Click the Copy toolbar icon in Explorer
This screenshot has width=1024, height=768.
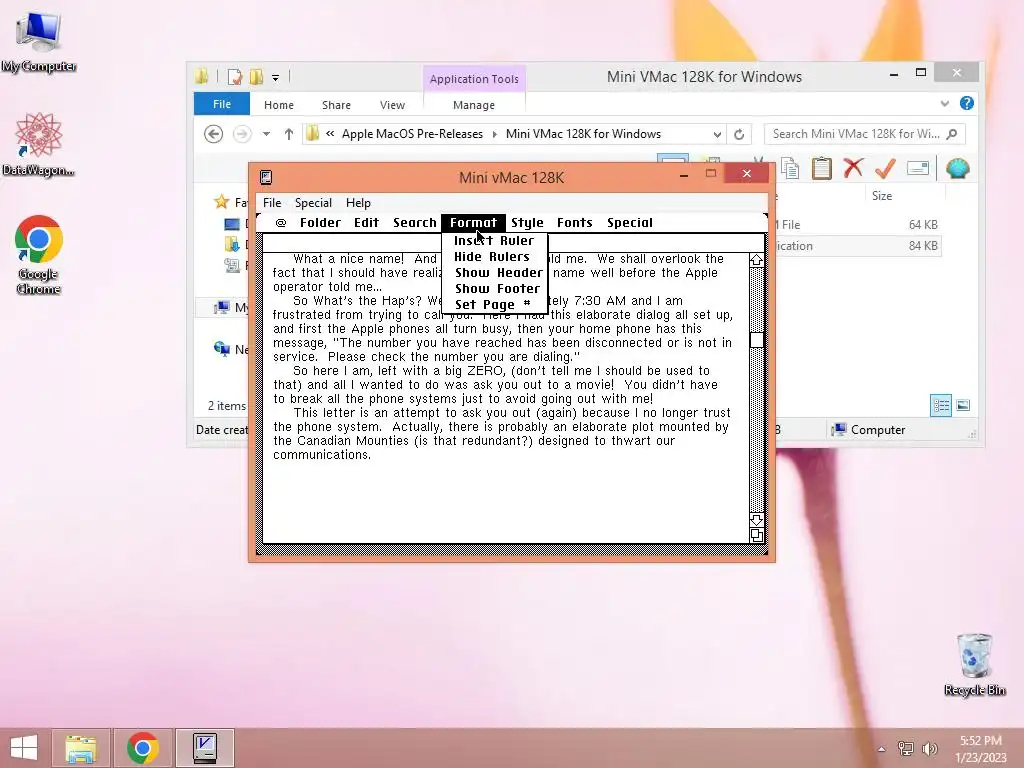point(790,168)
